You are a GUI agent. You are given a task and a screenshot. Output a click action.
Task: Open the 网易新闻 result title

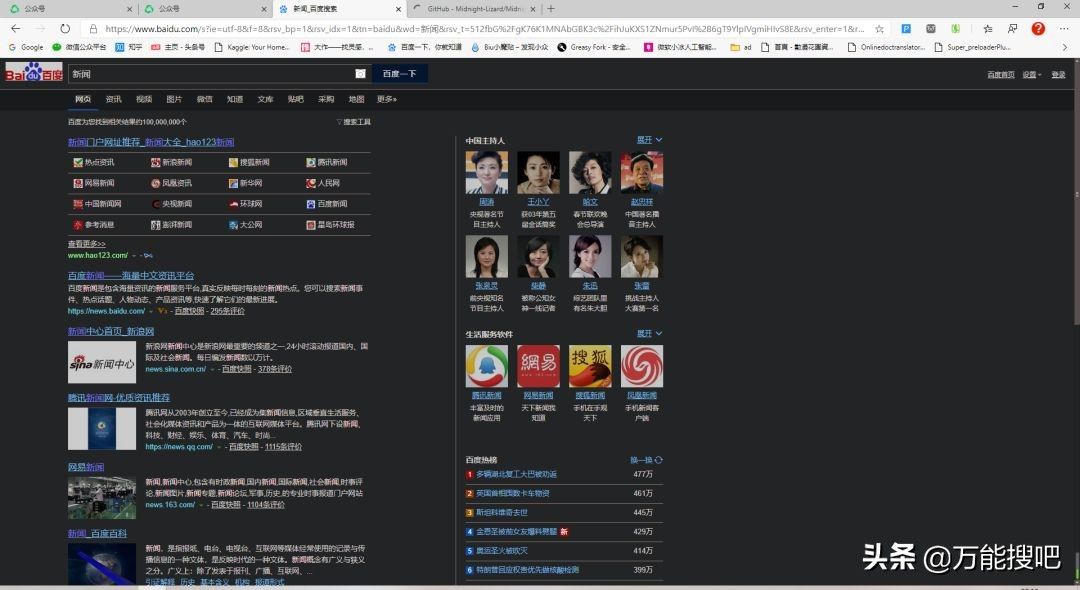(86, 467)
